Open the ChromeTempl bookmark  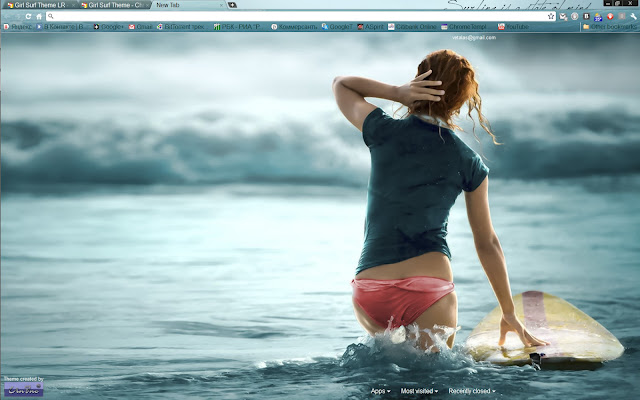coord(464,27)
